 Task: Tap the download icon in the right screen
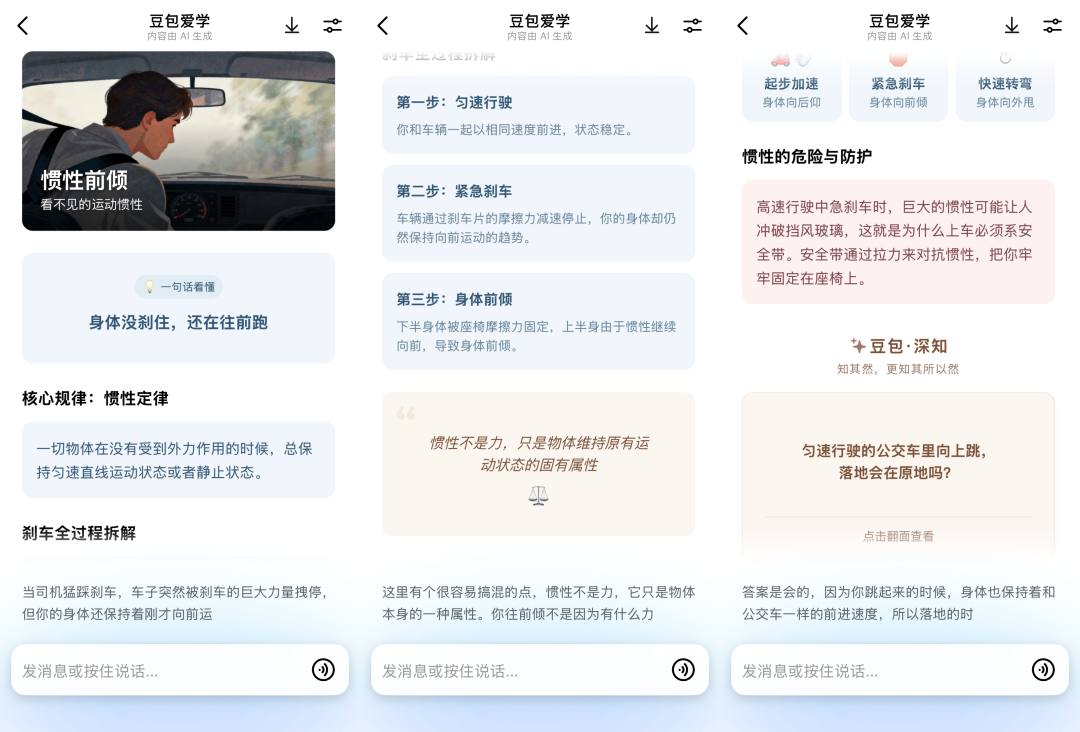1012,26
